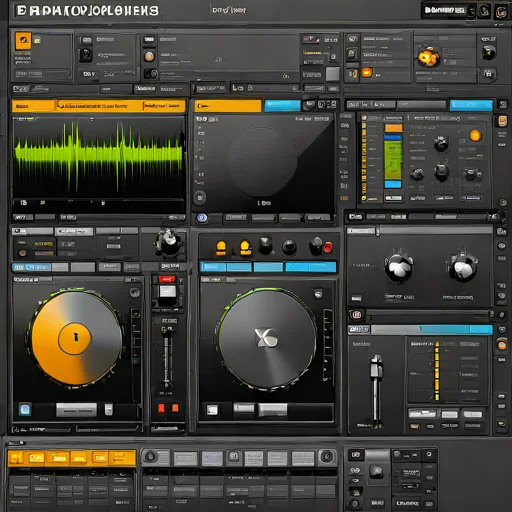512x512 pixels.
Task: Click the green waveform display
Action: click(99, 157)
